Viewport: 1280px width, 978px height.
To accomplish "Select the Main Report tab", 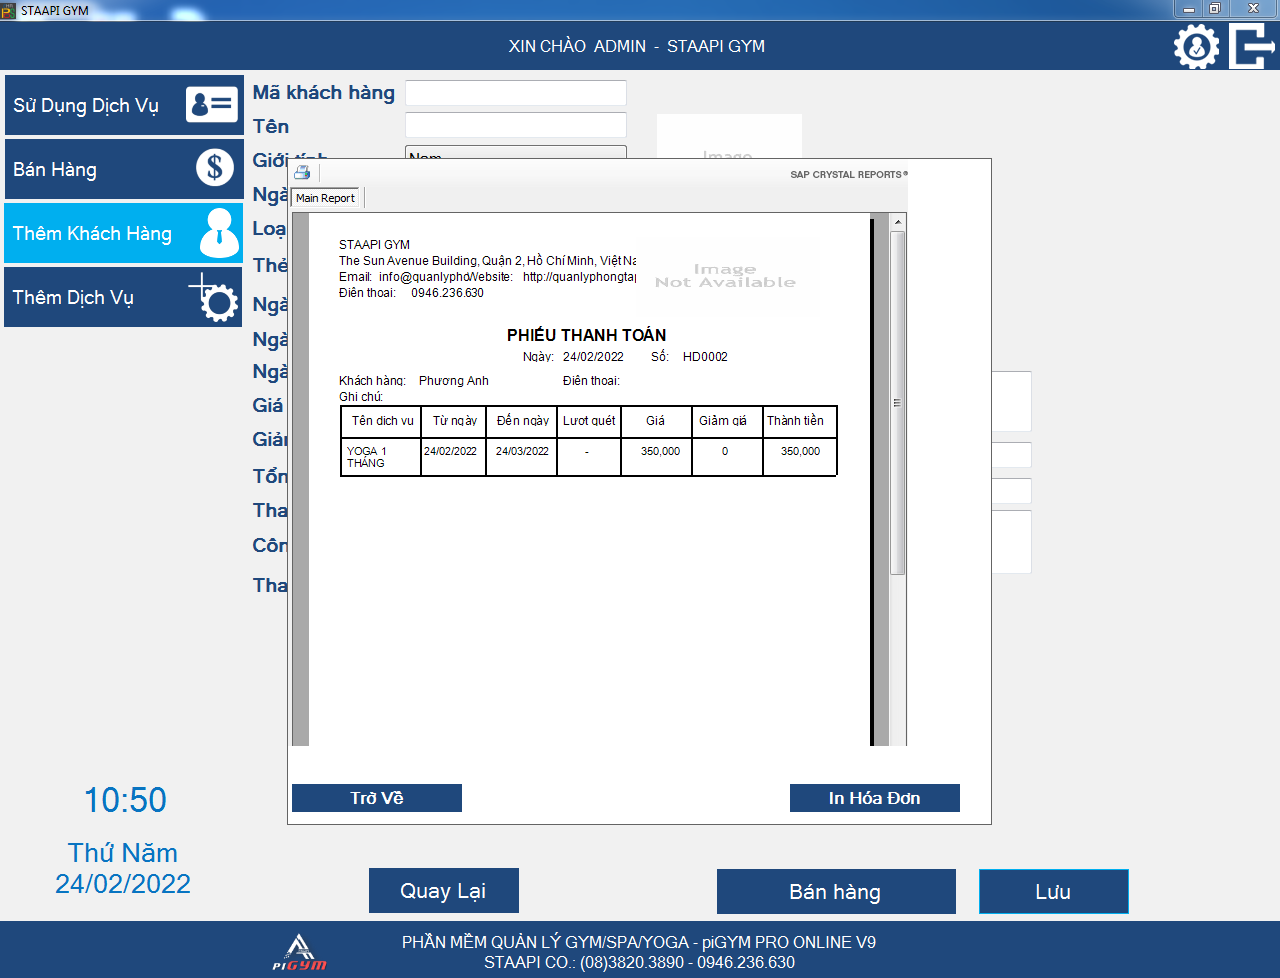I will [325, 198].
